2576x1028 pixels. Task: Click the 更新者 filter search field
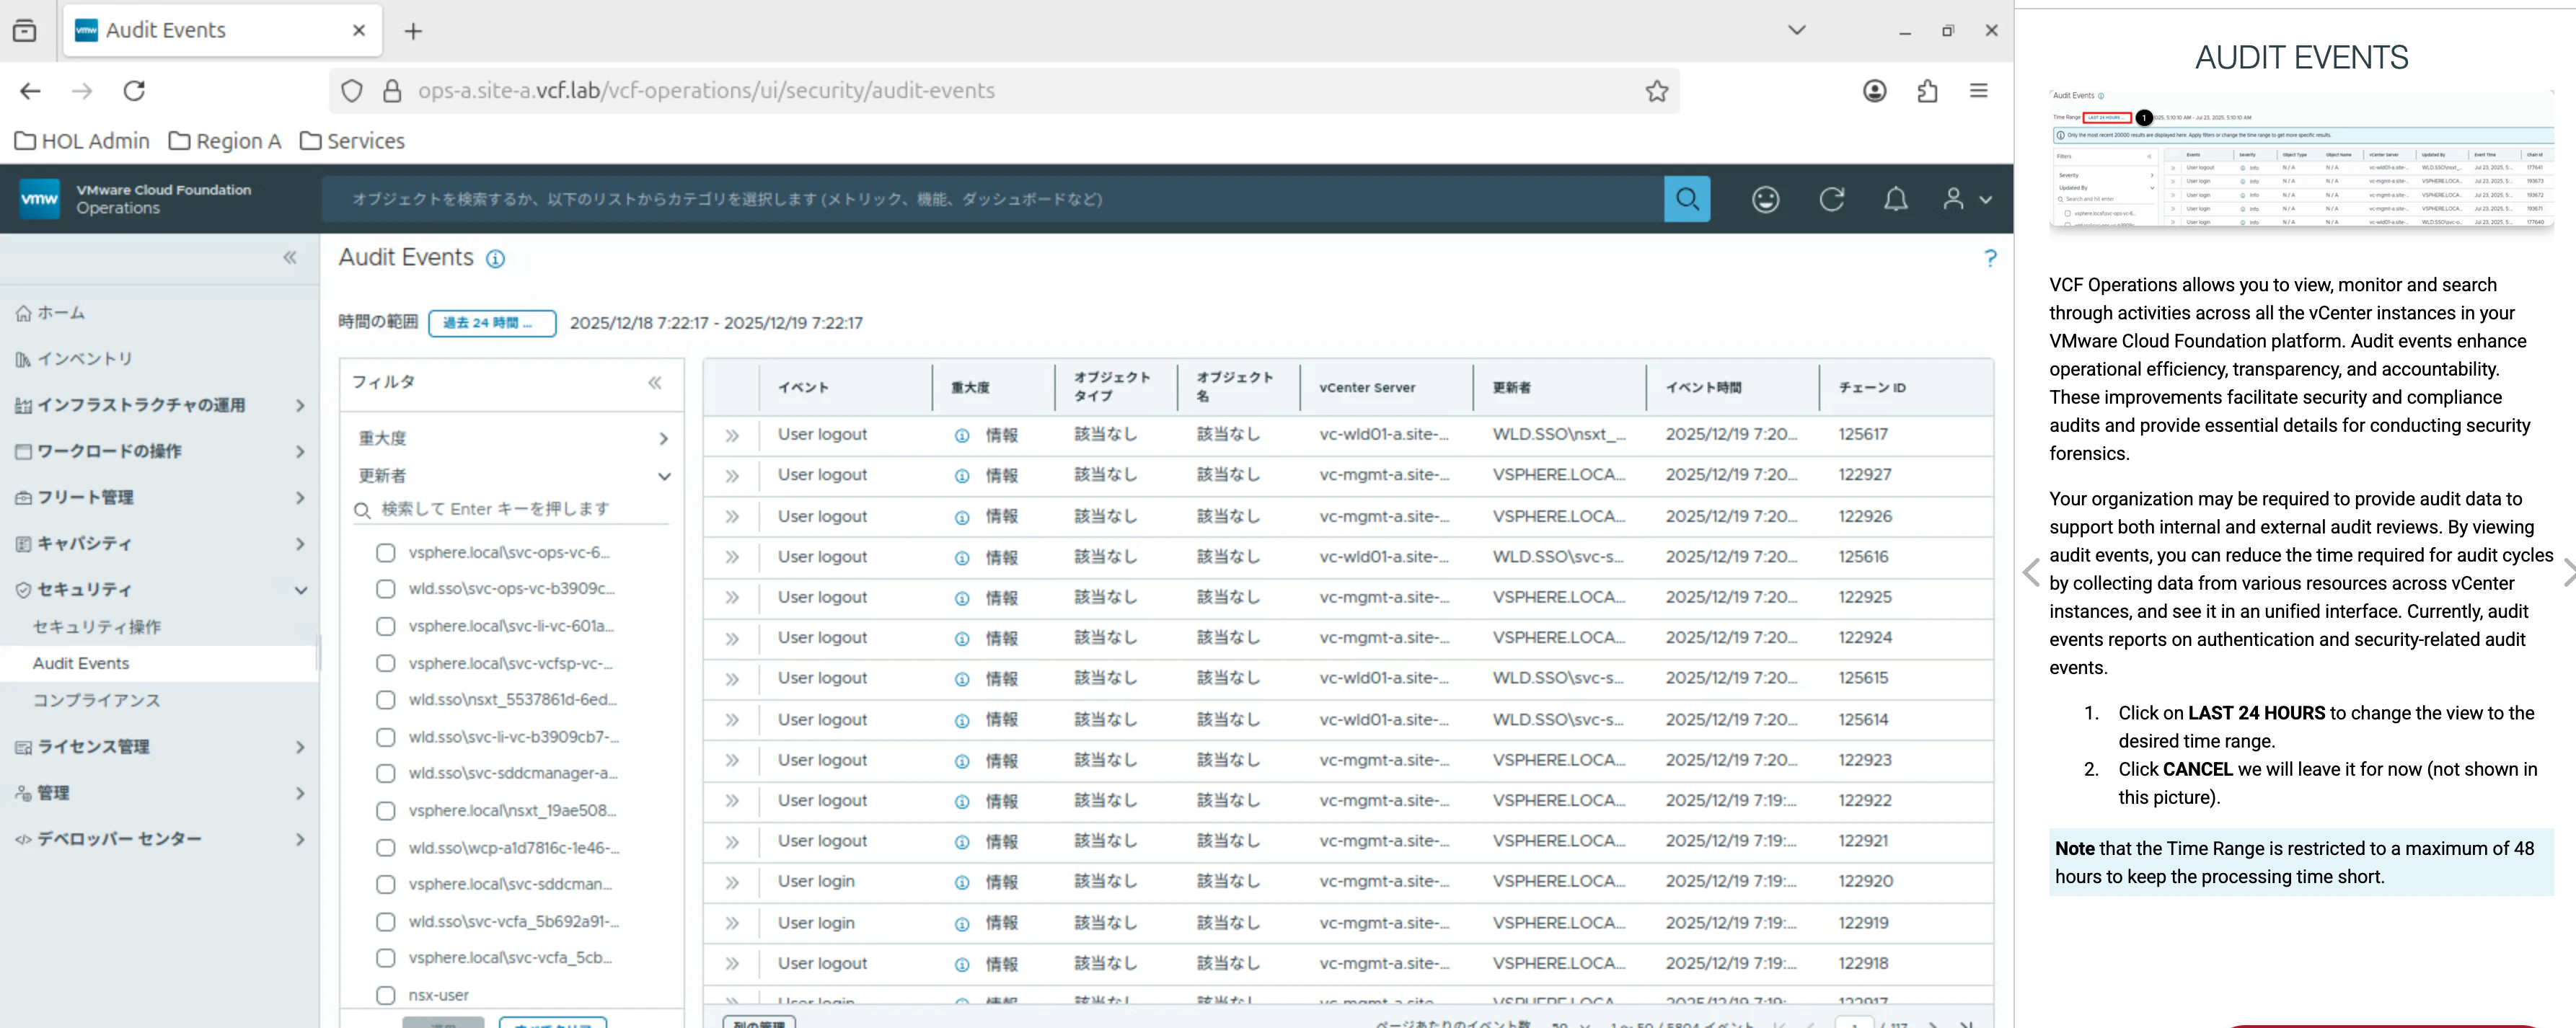[x=511, y=509]
